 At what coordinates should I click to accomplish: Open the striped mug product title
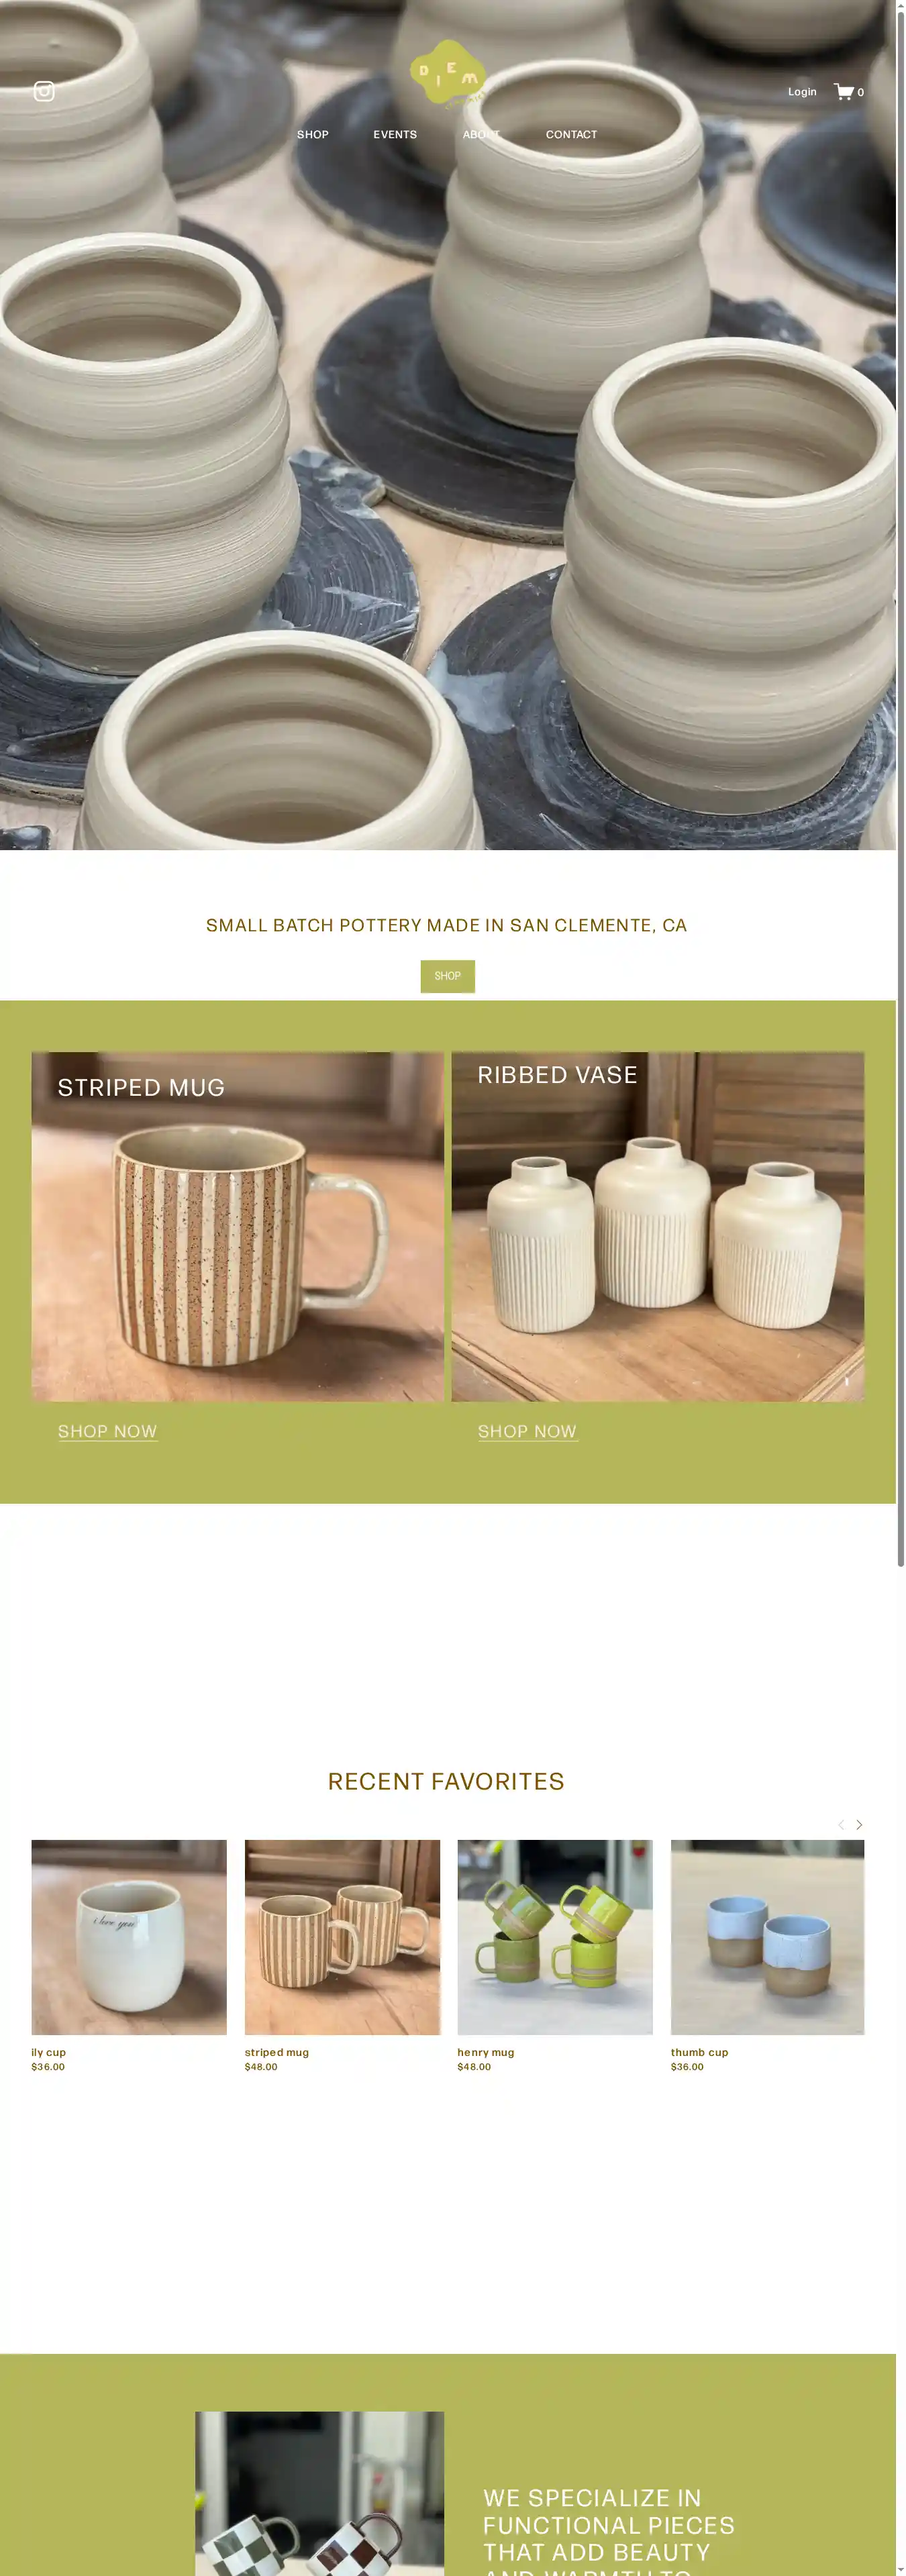277,2052
